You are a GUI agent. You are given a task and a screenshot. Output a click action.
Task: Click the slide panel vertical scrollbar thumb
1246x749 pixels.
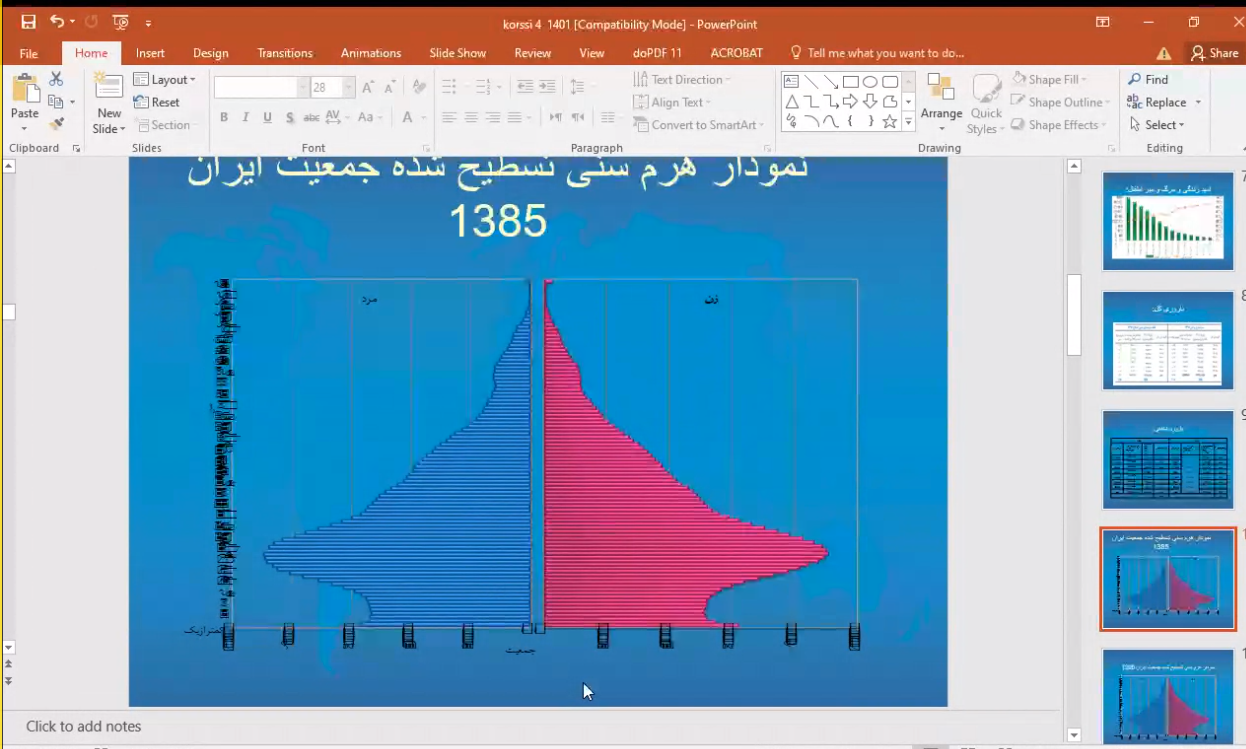(1074, 315)
